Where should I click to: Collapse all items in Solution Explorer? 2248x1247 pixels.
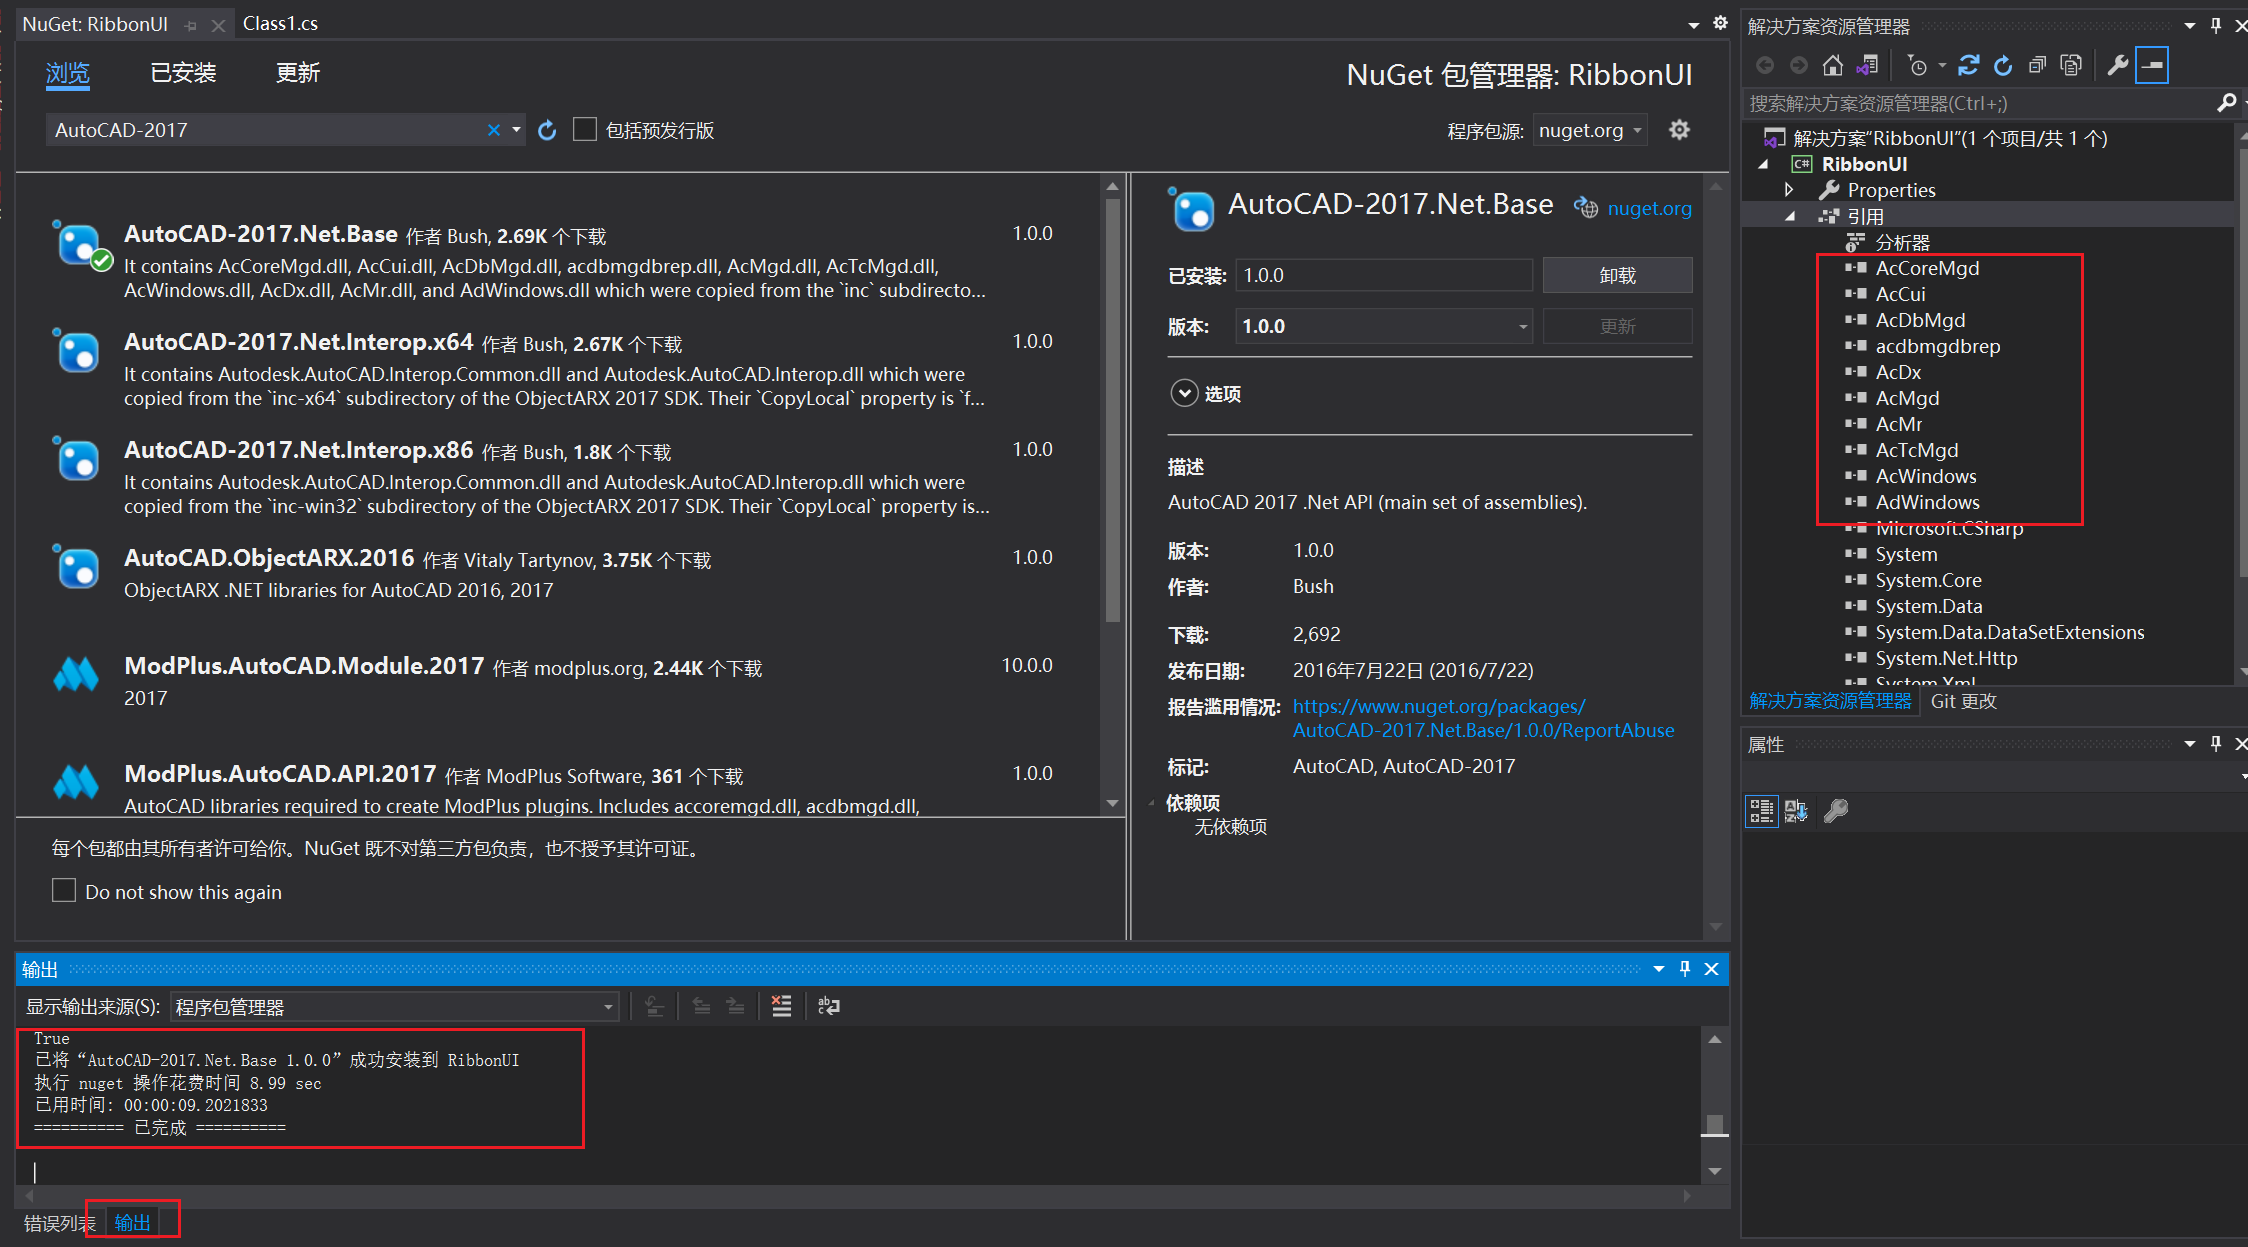click(2037, 66)
